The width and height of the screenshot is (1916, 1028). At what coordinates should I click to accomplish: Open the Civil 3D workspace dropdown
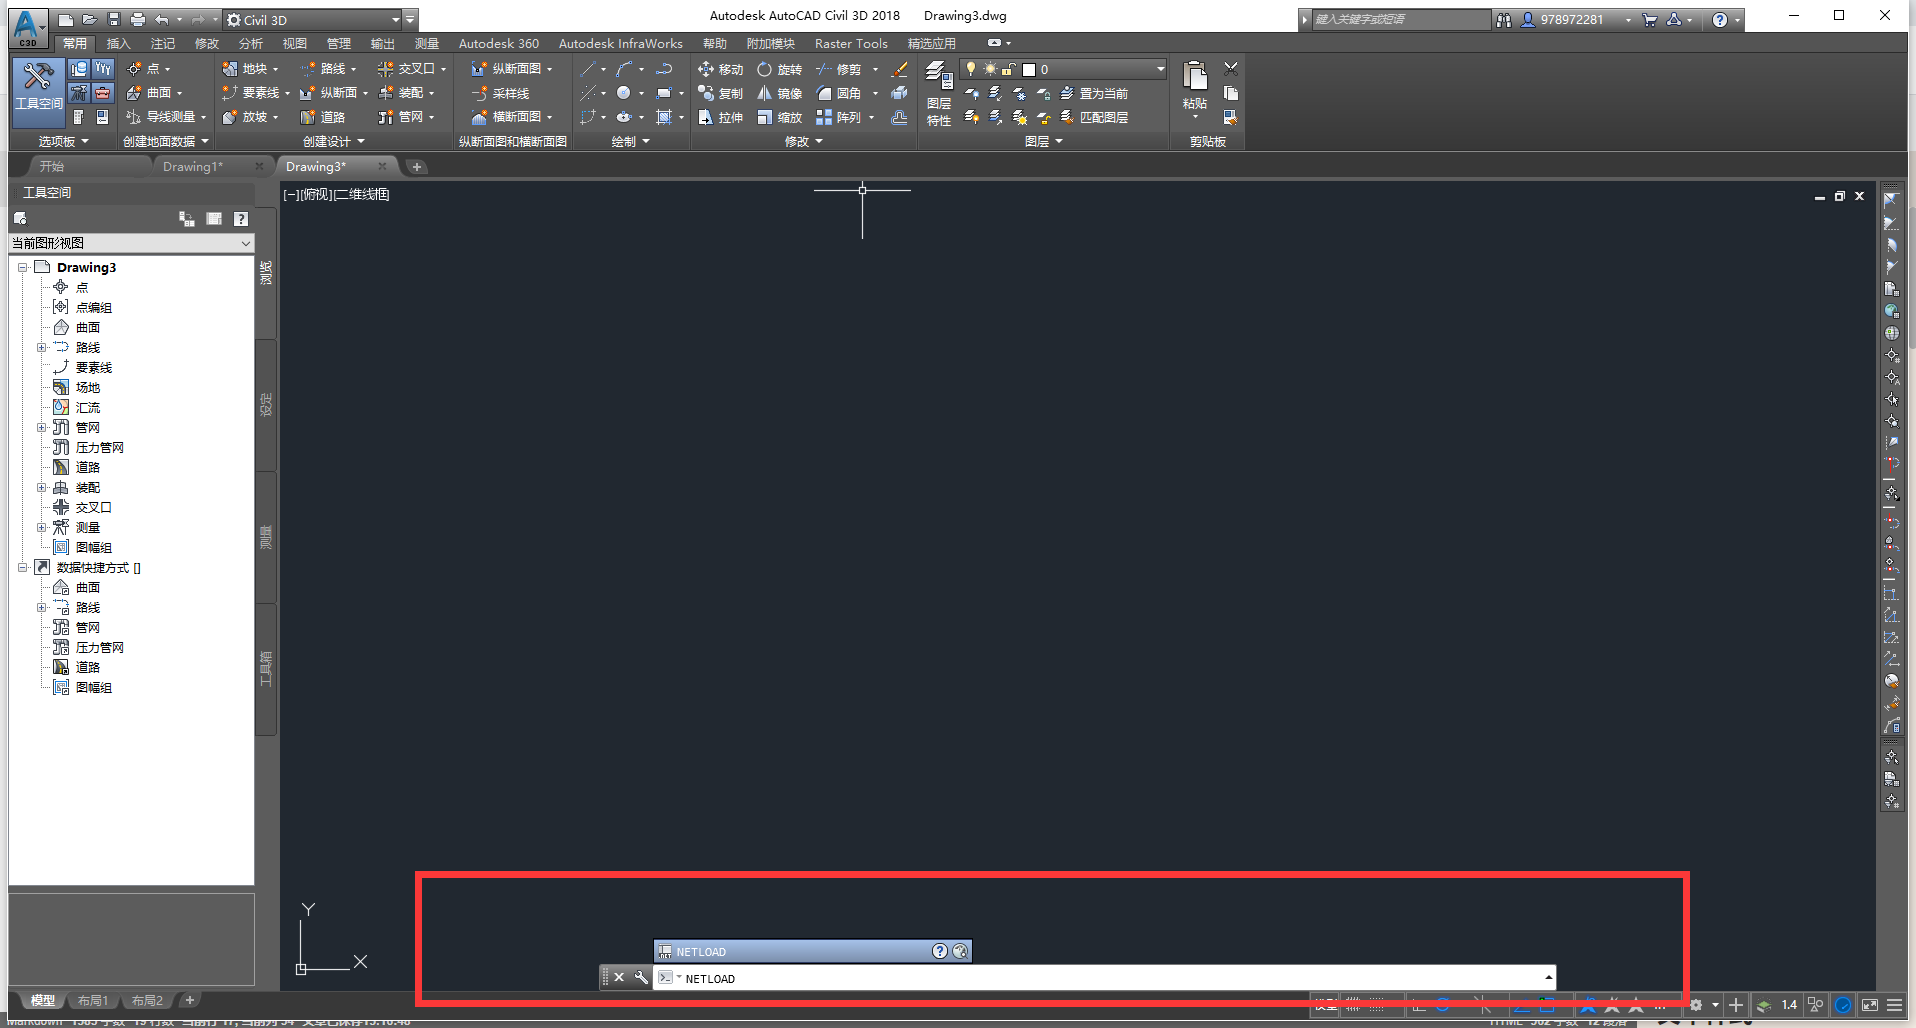(x=312, y=19)
